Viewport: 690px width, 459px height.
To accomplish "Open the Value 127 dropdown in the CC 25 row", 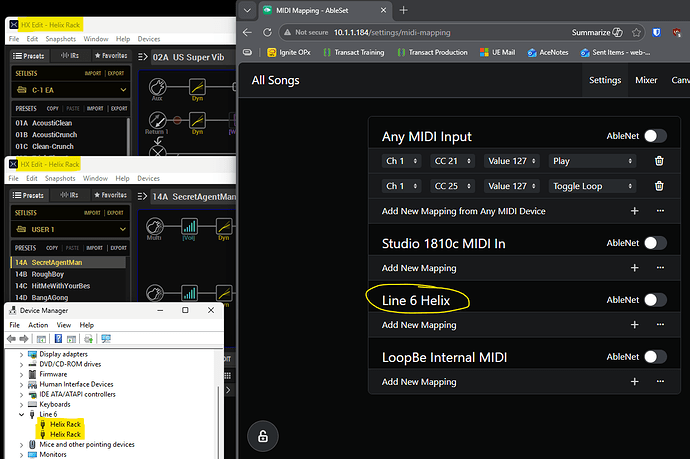I will 511,186.
